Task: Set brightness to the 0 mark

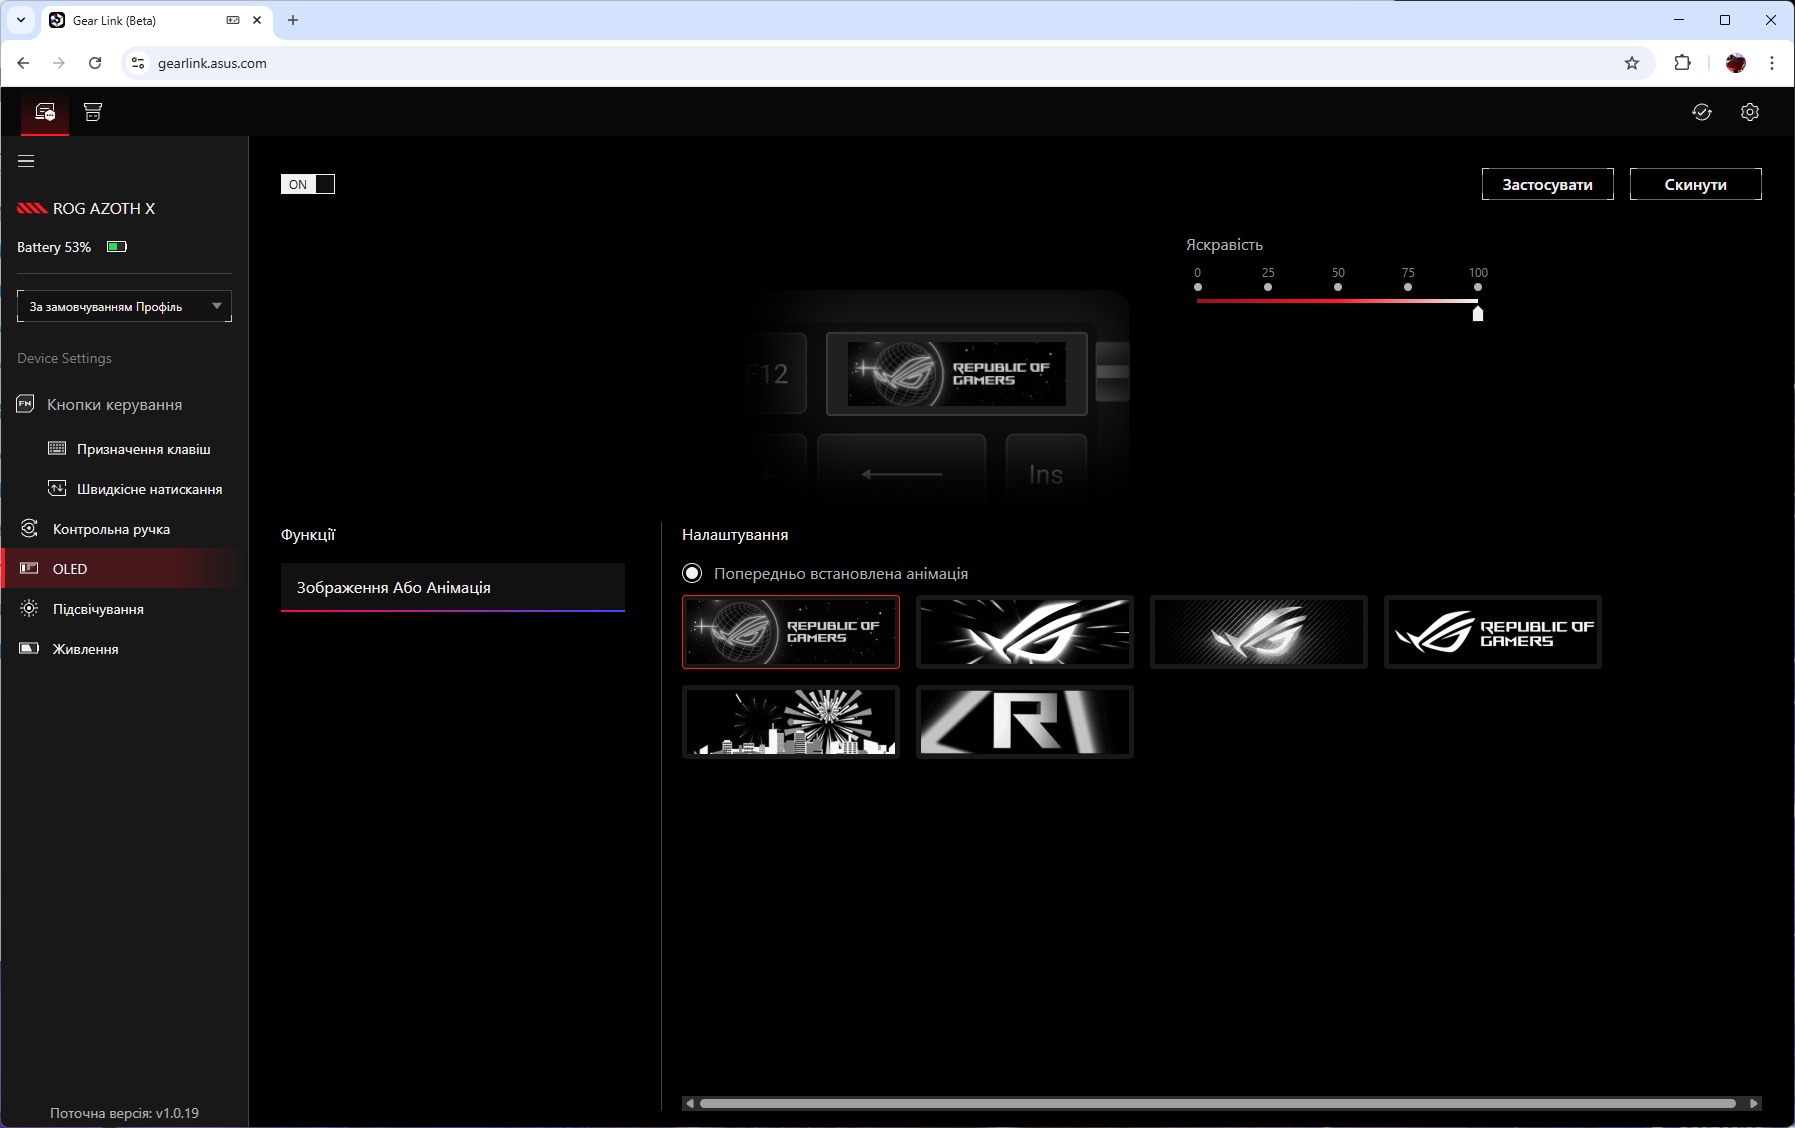Action: [1198, 287]
